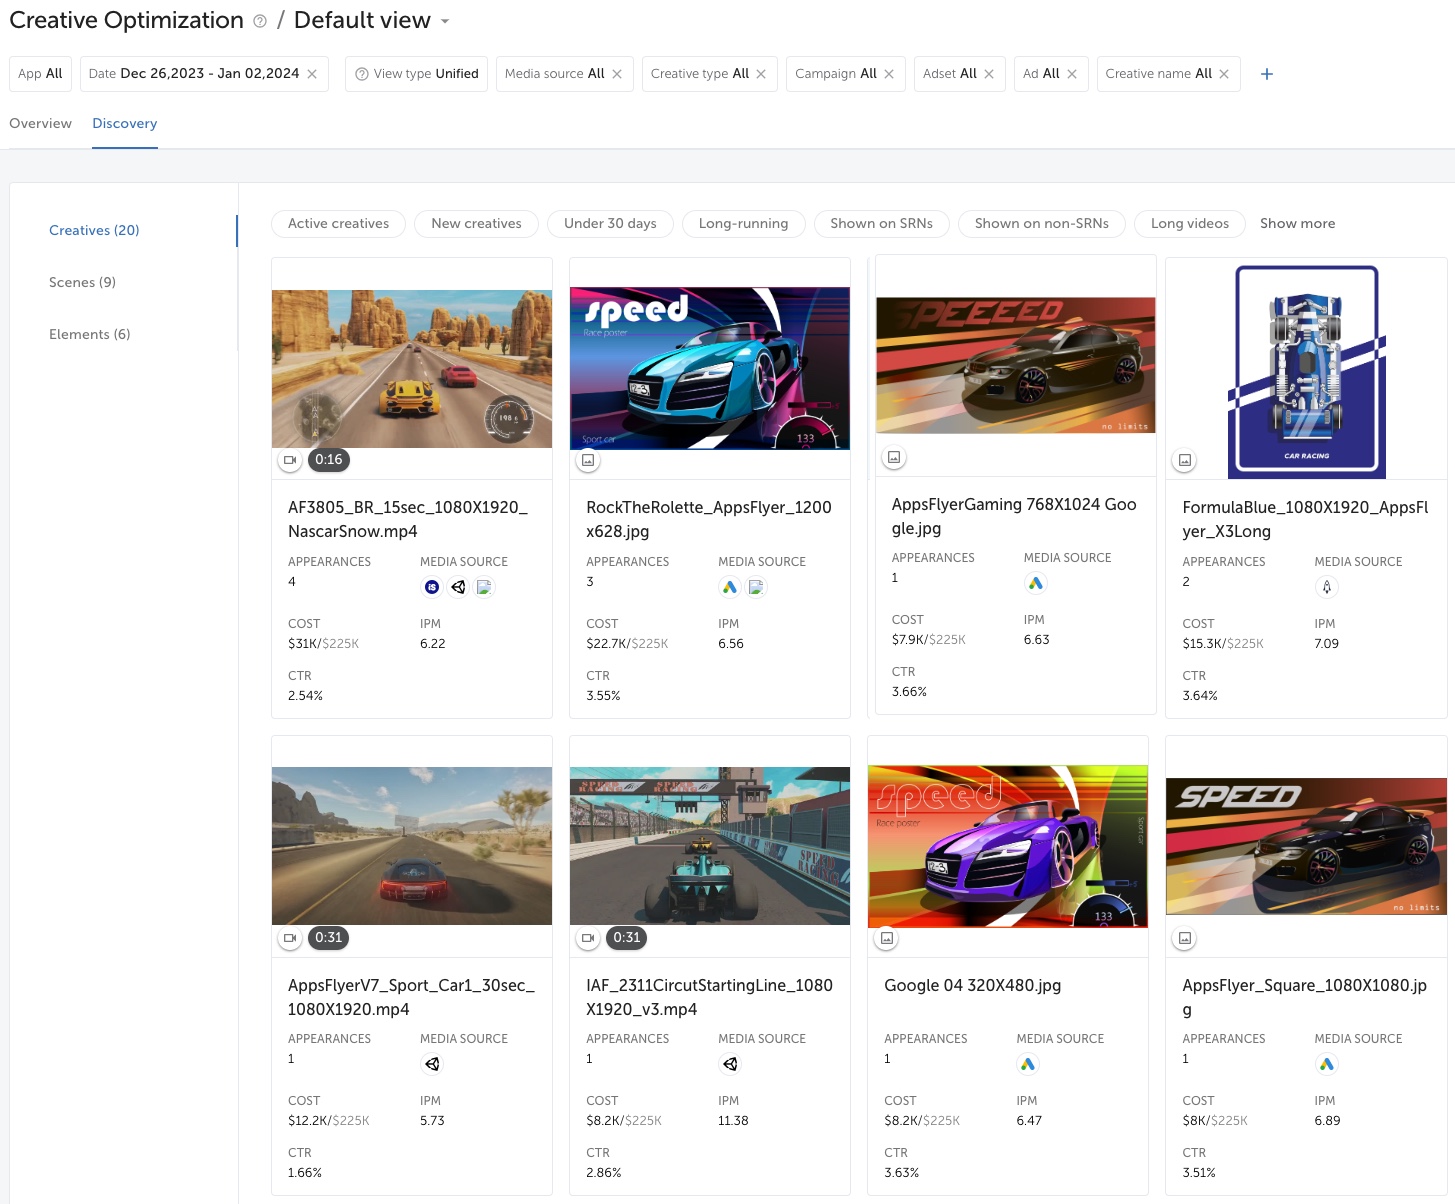Switch to the Overview tab

pyautogui.click(x=40, y=124)
